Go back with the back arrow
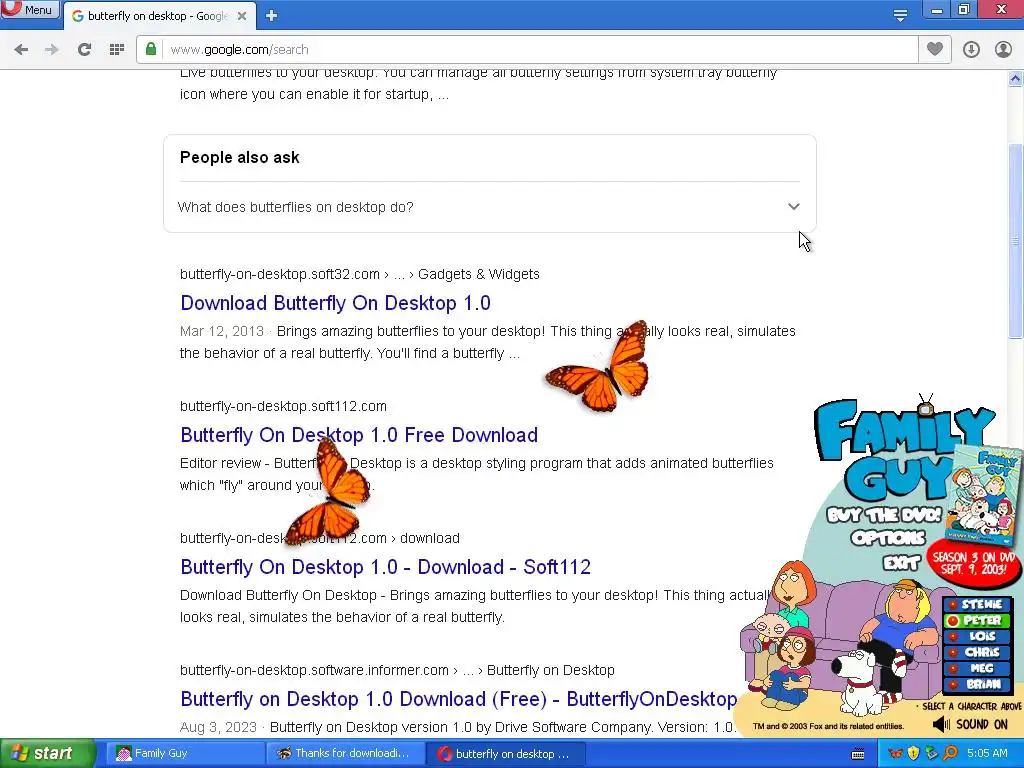Image resolution: width=1024 pixels, height=768 pixels. [x=21, y=50]
